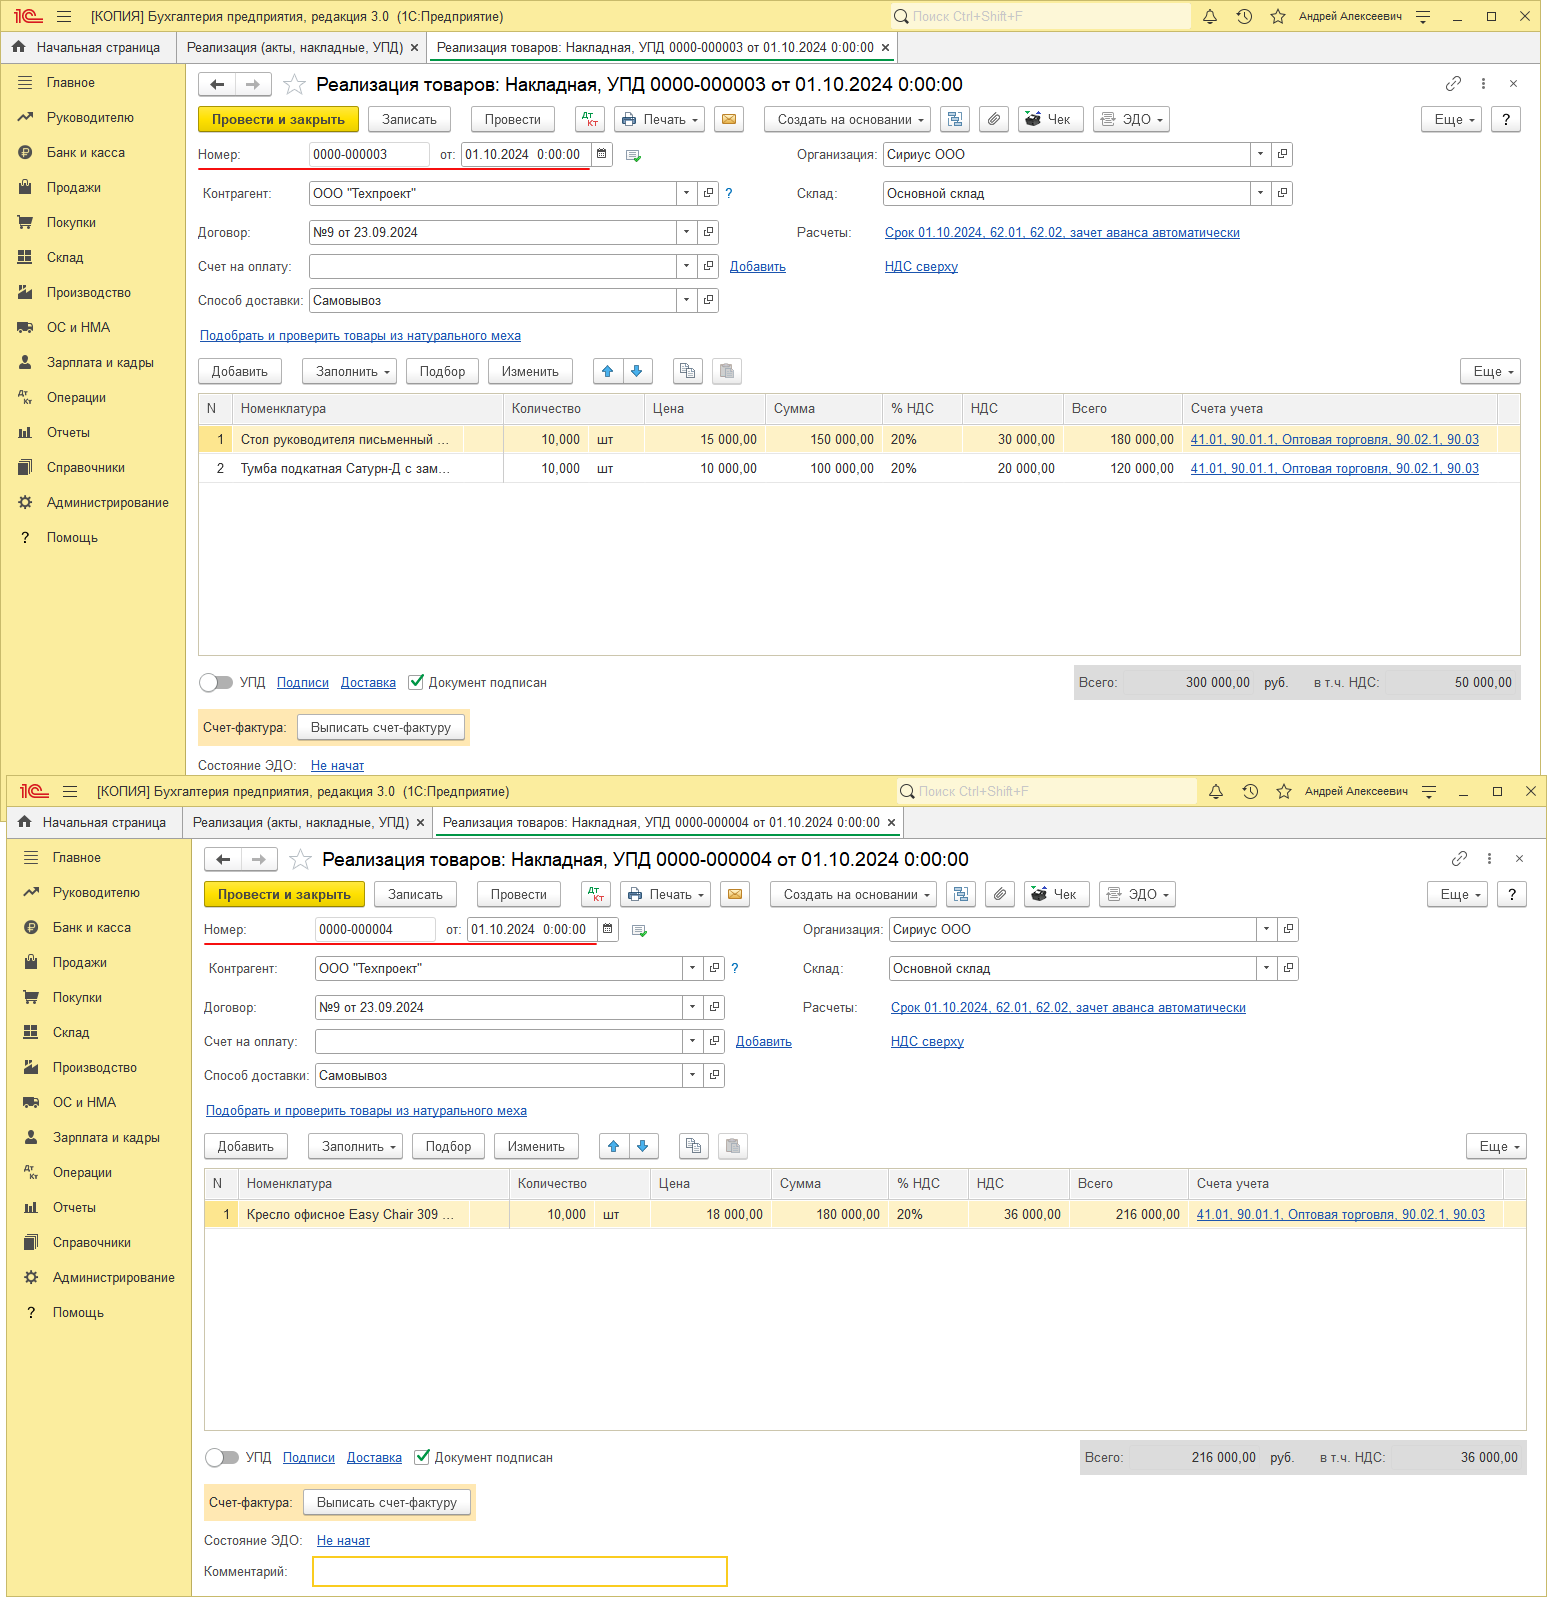Expand Склад dropdown in top window
This screenshot has width=1548, height=1599.
click(1260, 193)
